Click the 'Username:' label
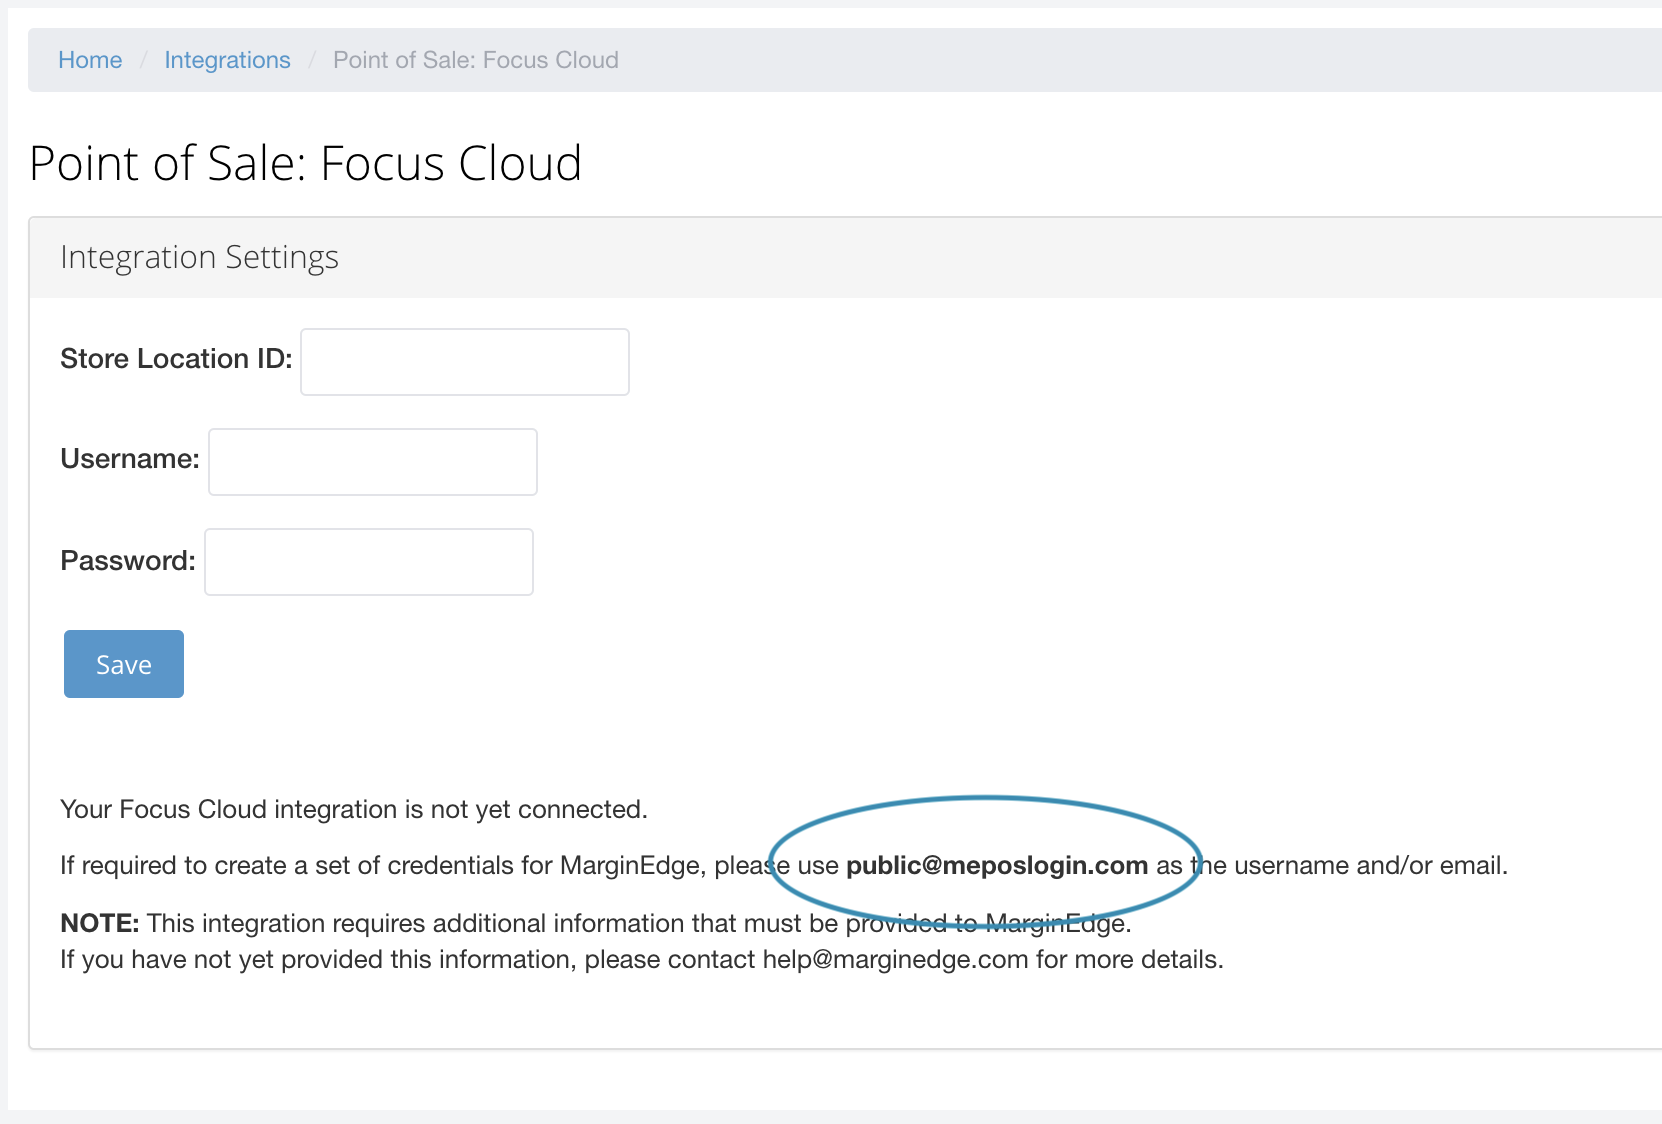The height and width of the screenshot is (1124, 1662). point(130,459)
